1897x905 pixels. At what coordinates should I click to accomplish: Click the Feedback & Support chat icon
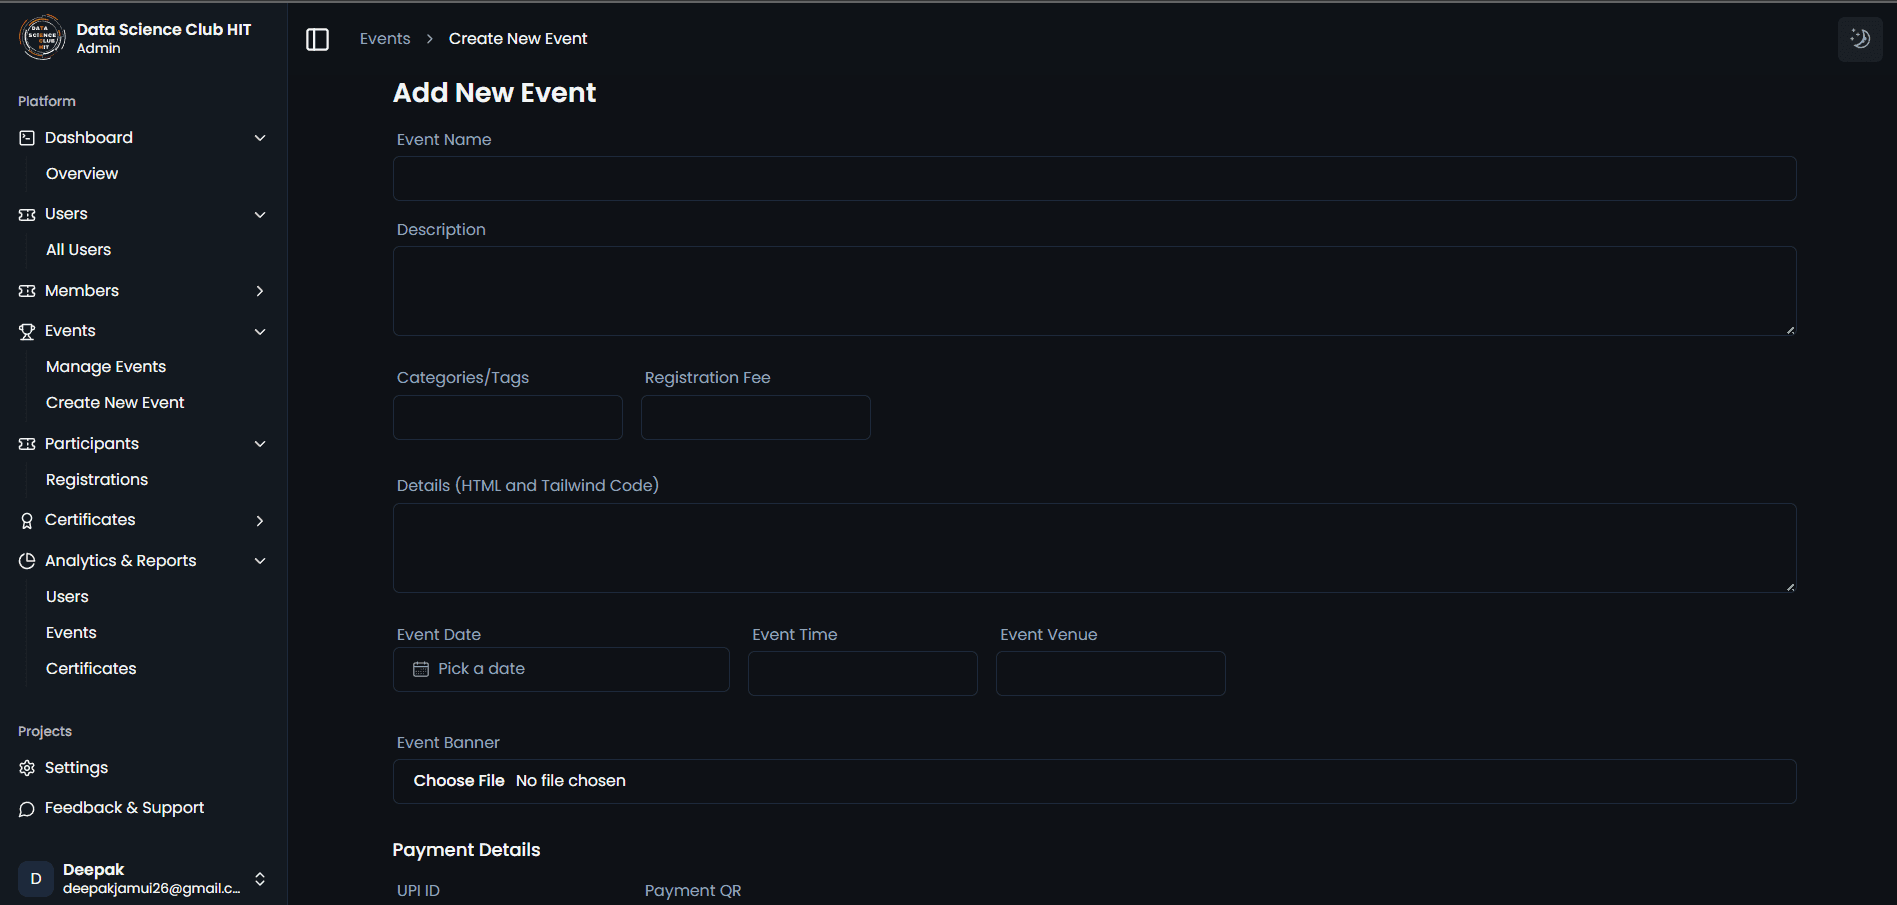(26, 807)
